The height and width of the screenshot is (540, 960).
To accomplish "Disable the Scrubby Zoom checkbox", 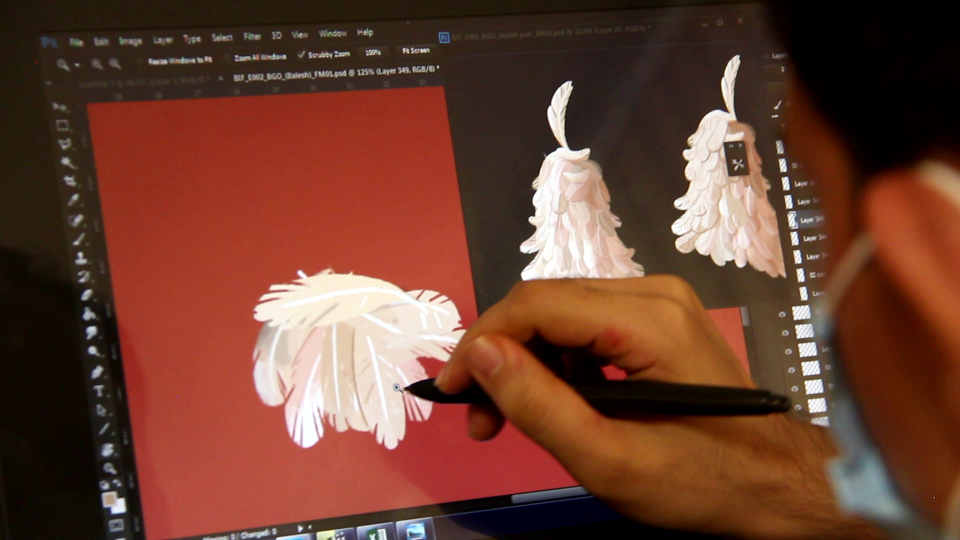I will 301,54.
